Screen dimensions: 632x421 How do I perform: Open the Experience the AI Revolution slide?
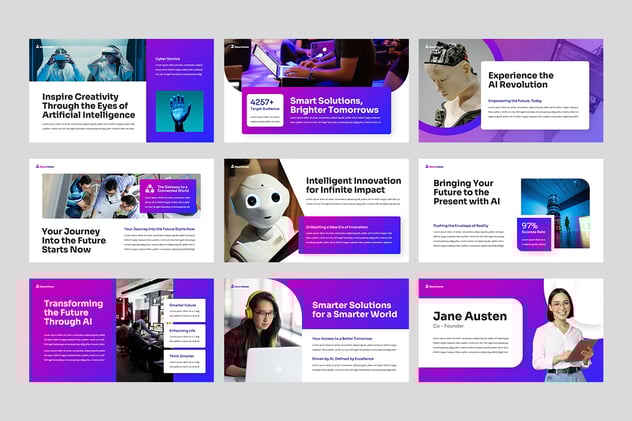click(510, 90)
